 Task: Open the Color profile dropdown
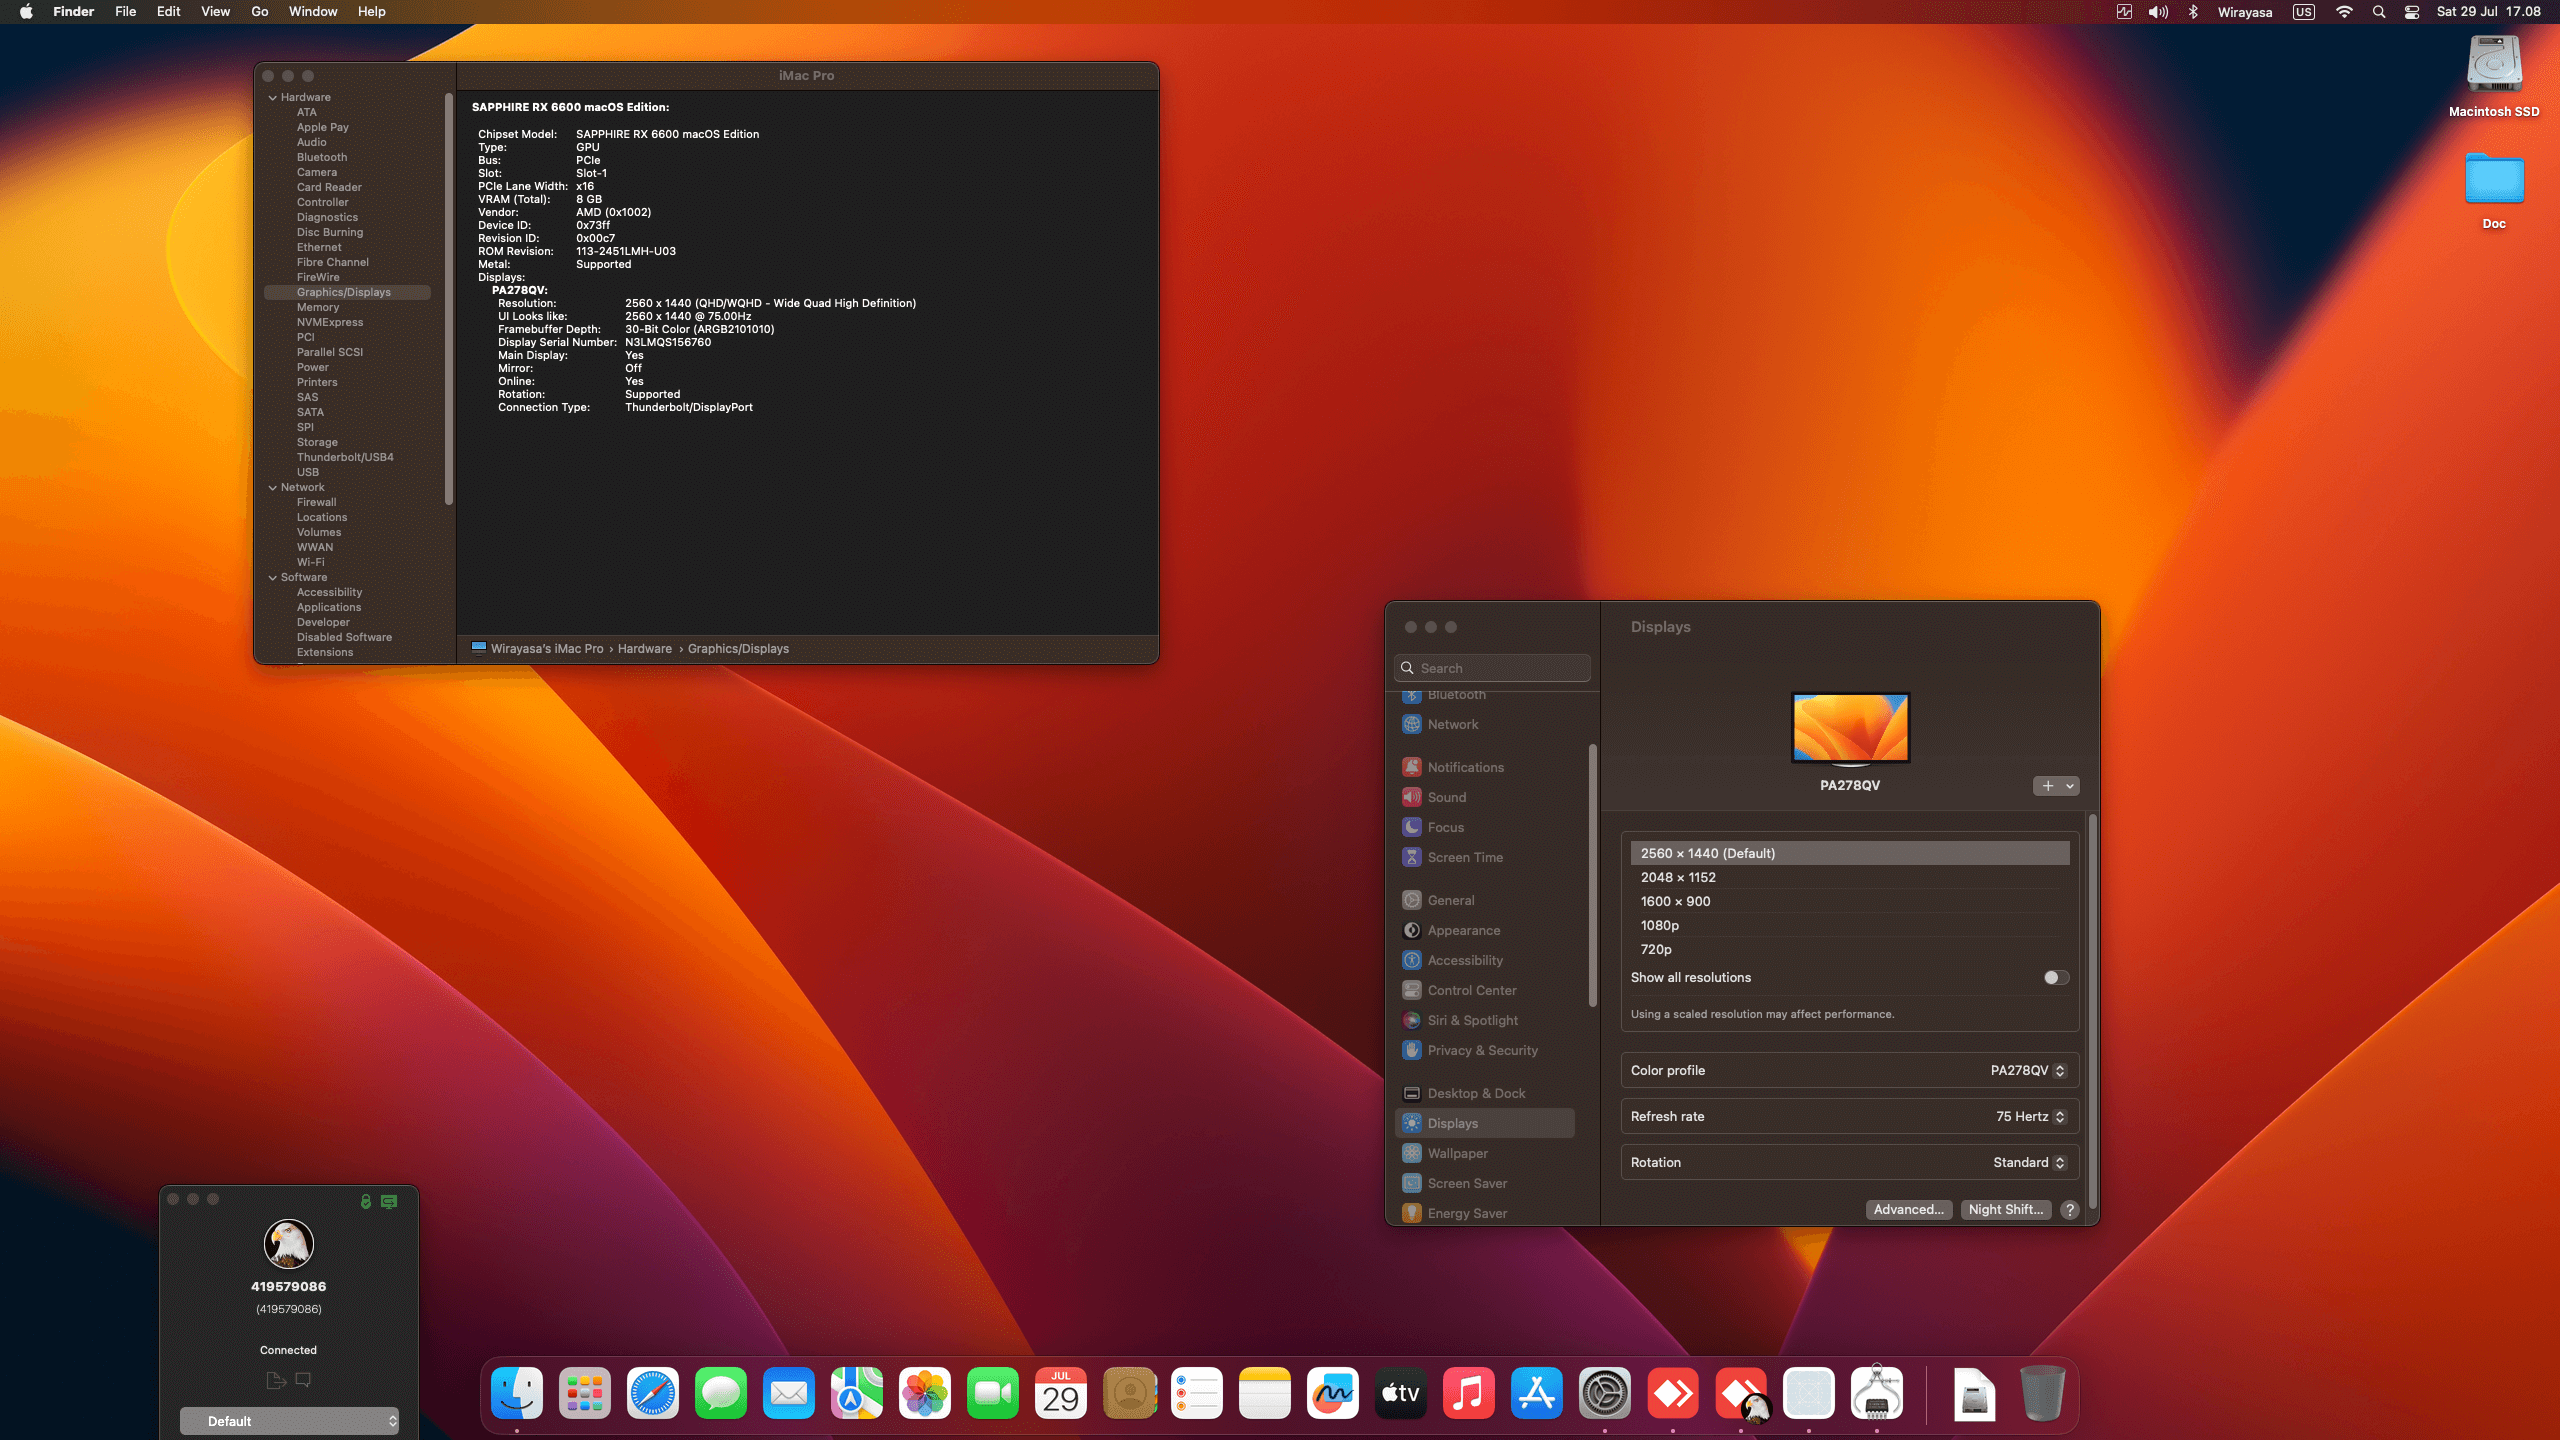pos(2027,1070)
